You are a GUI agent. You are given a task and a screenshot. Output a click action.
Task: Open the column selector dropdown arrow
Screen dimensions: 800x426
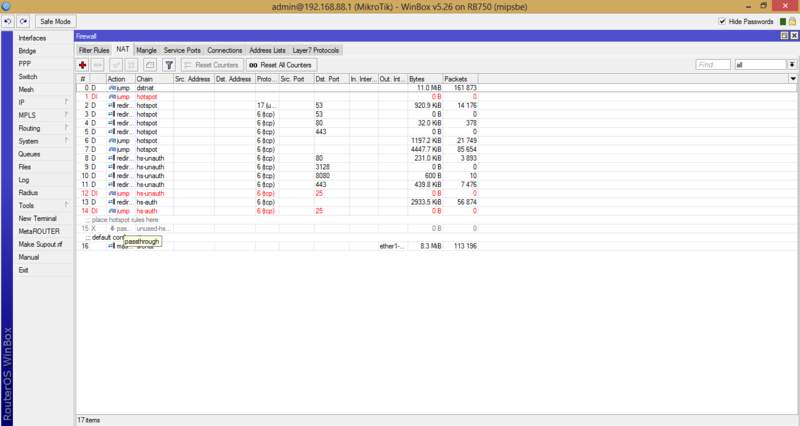pyautogui.click(x=793, y=79)
